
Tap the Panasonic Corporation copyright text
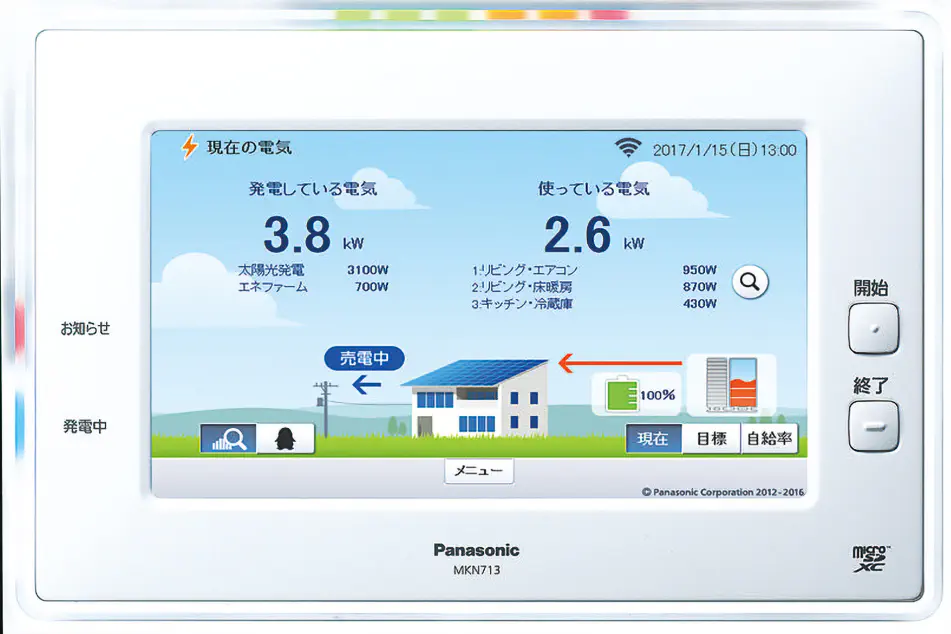pyautogui.click(x=723, y=492)
